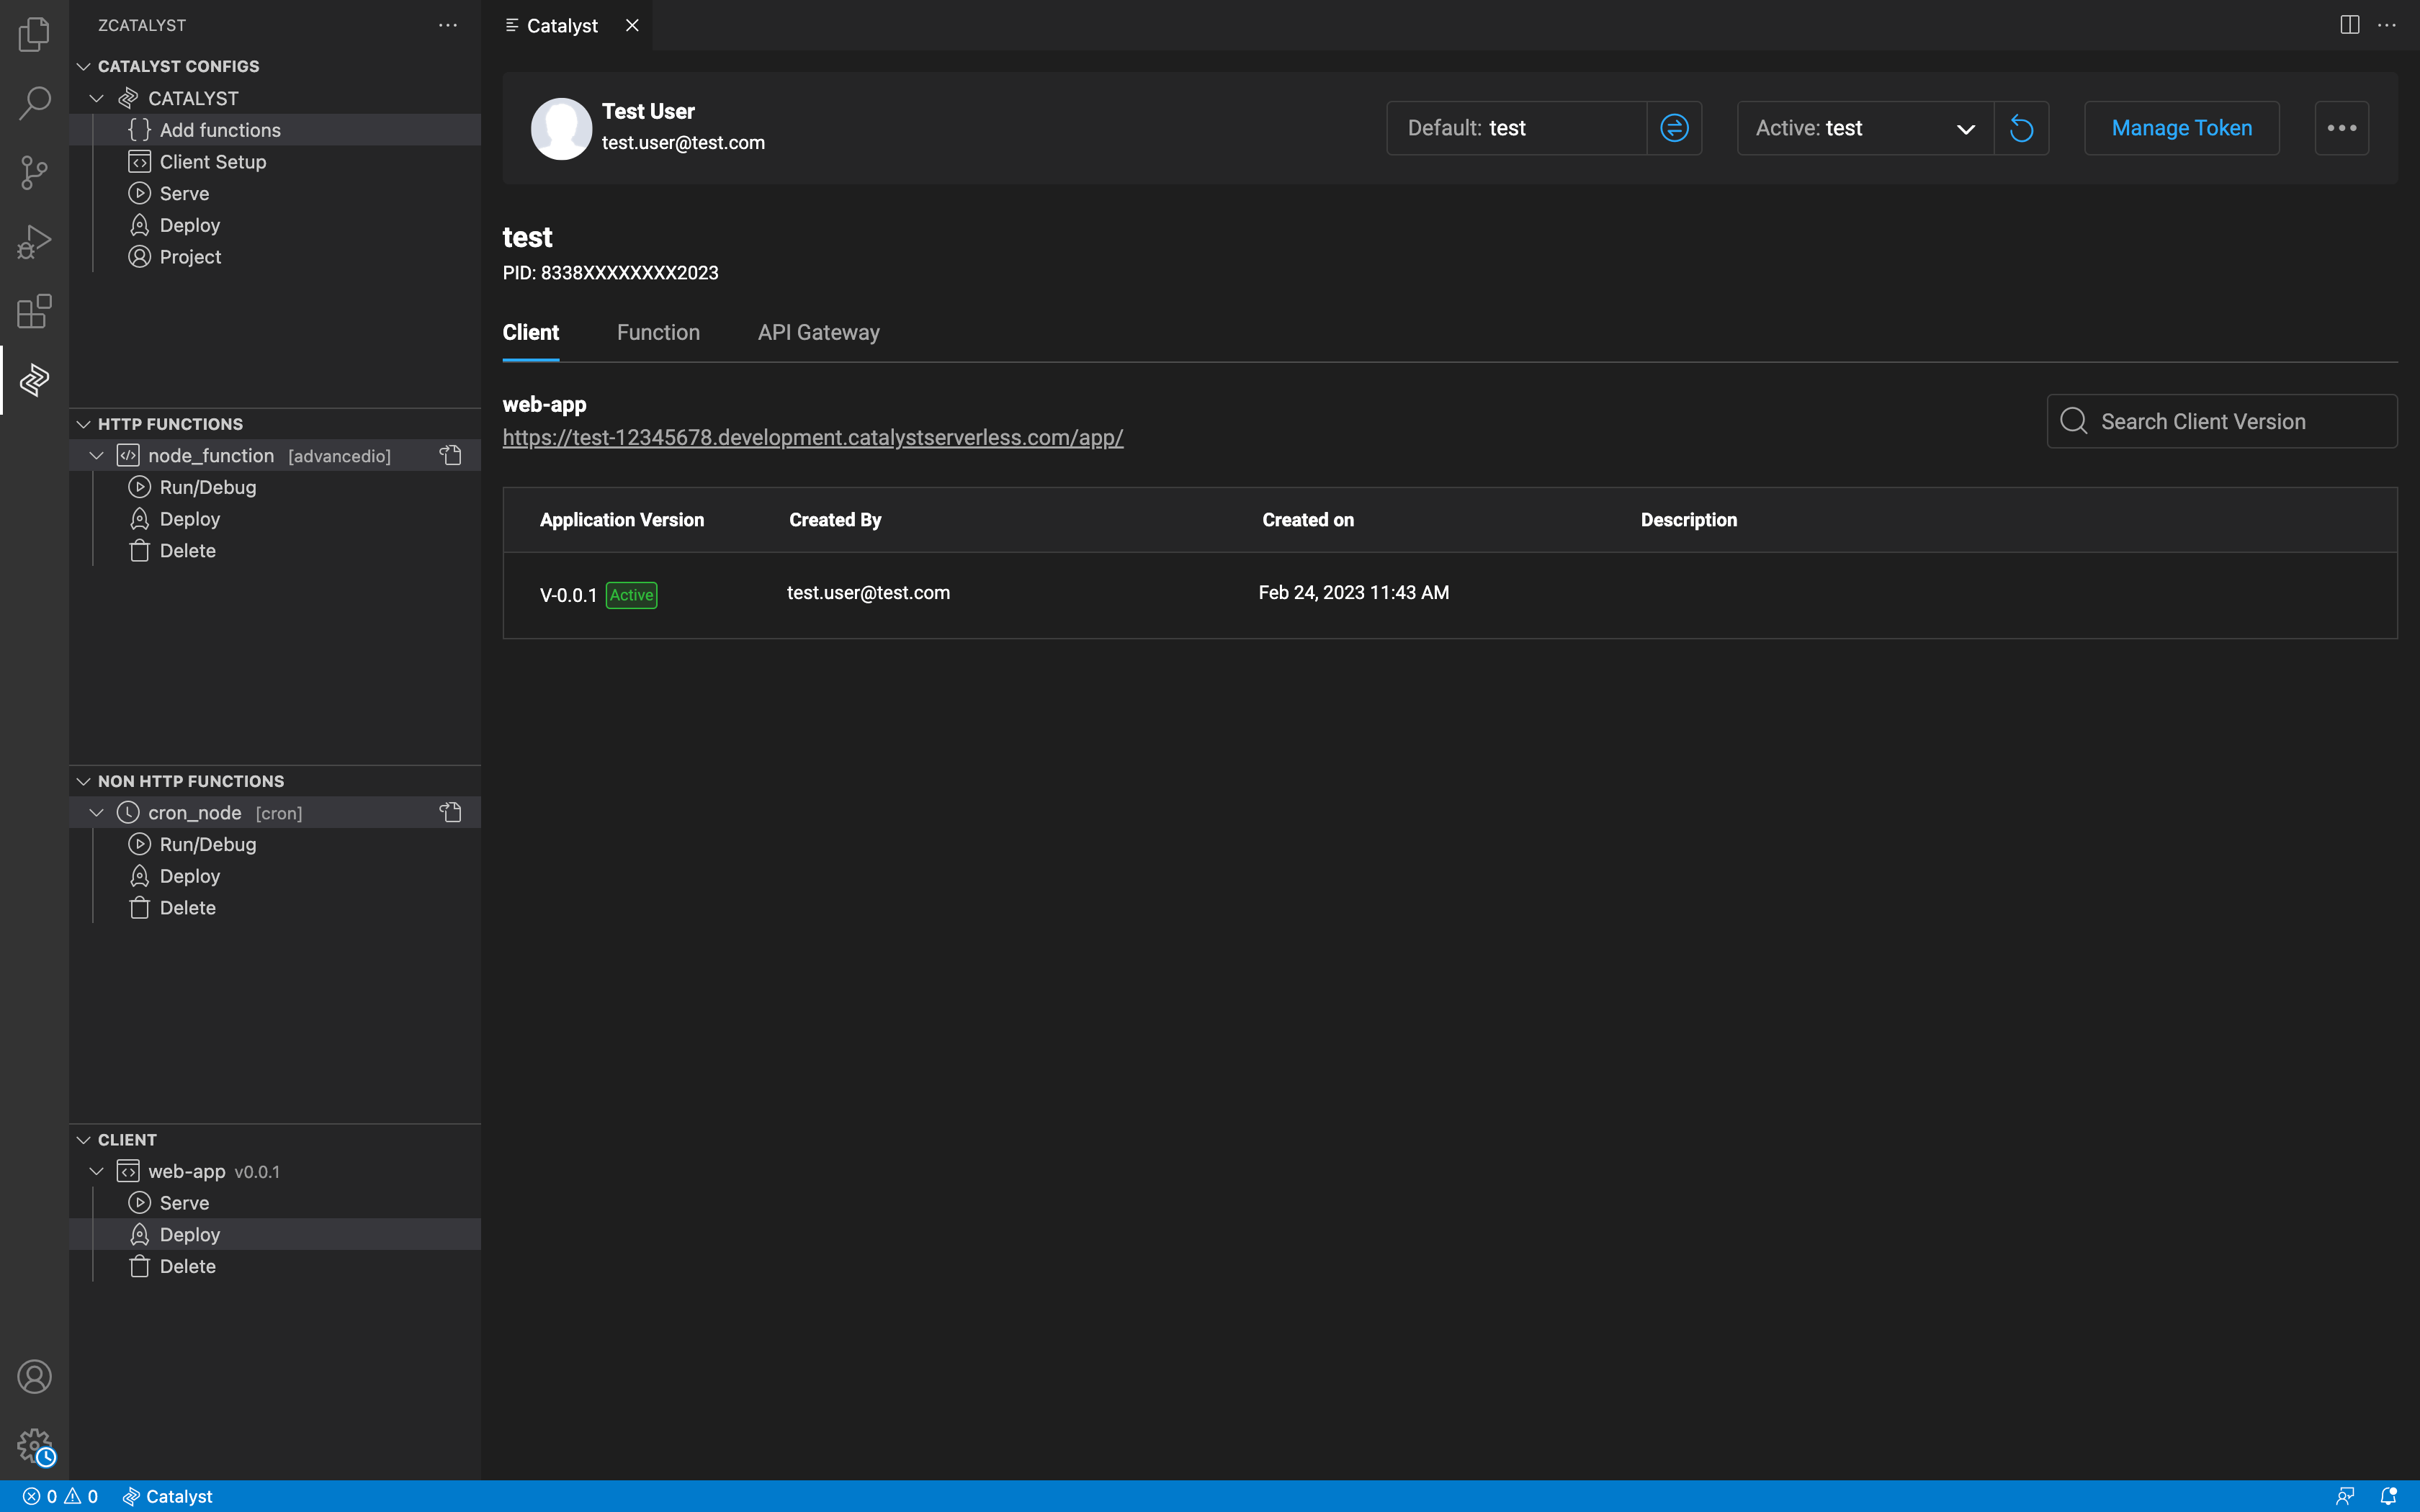Click the refresh/reload icon next to Active dropdown
The height and width of the screenshot is (1512, 2420).
click(2021, 127)
